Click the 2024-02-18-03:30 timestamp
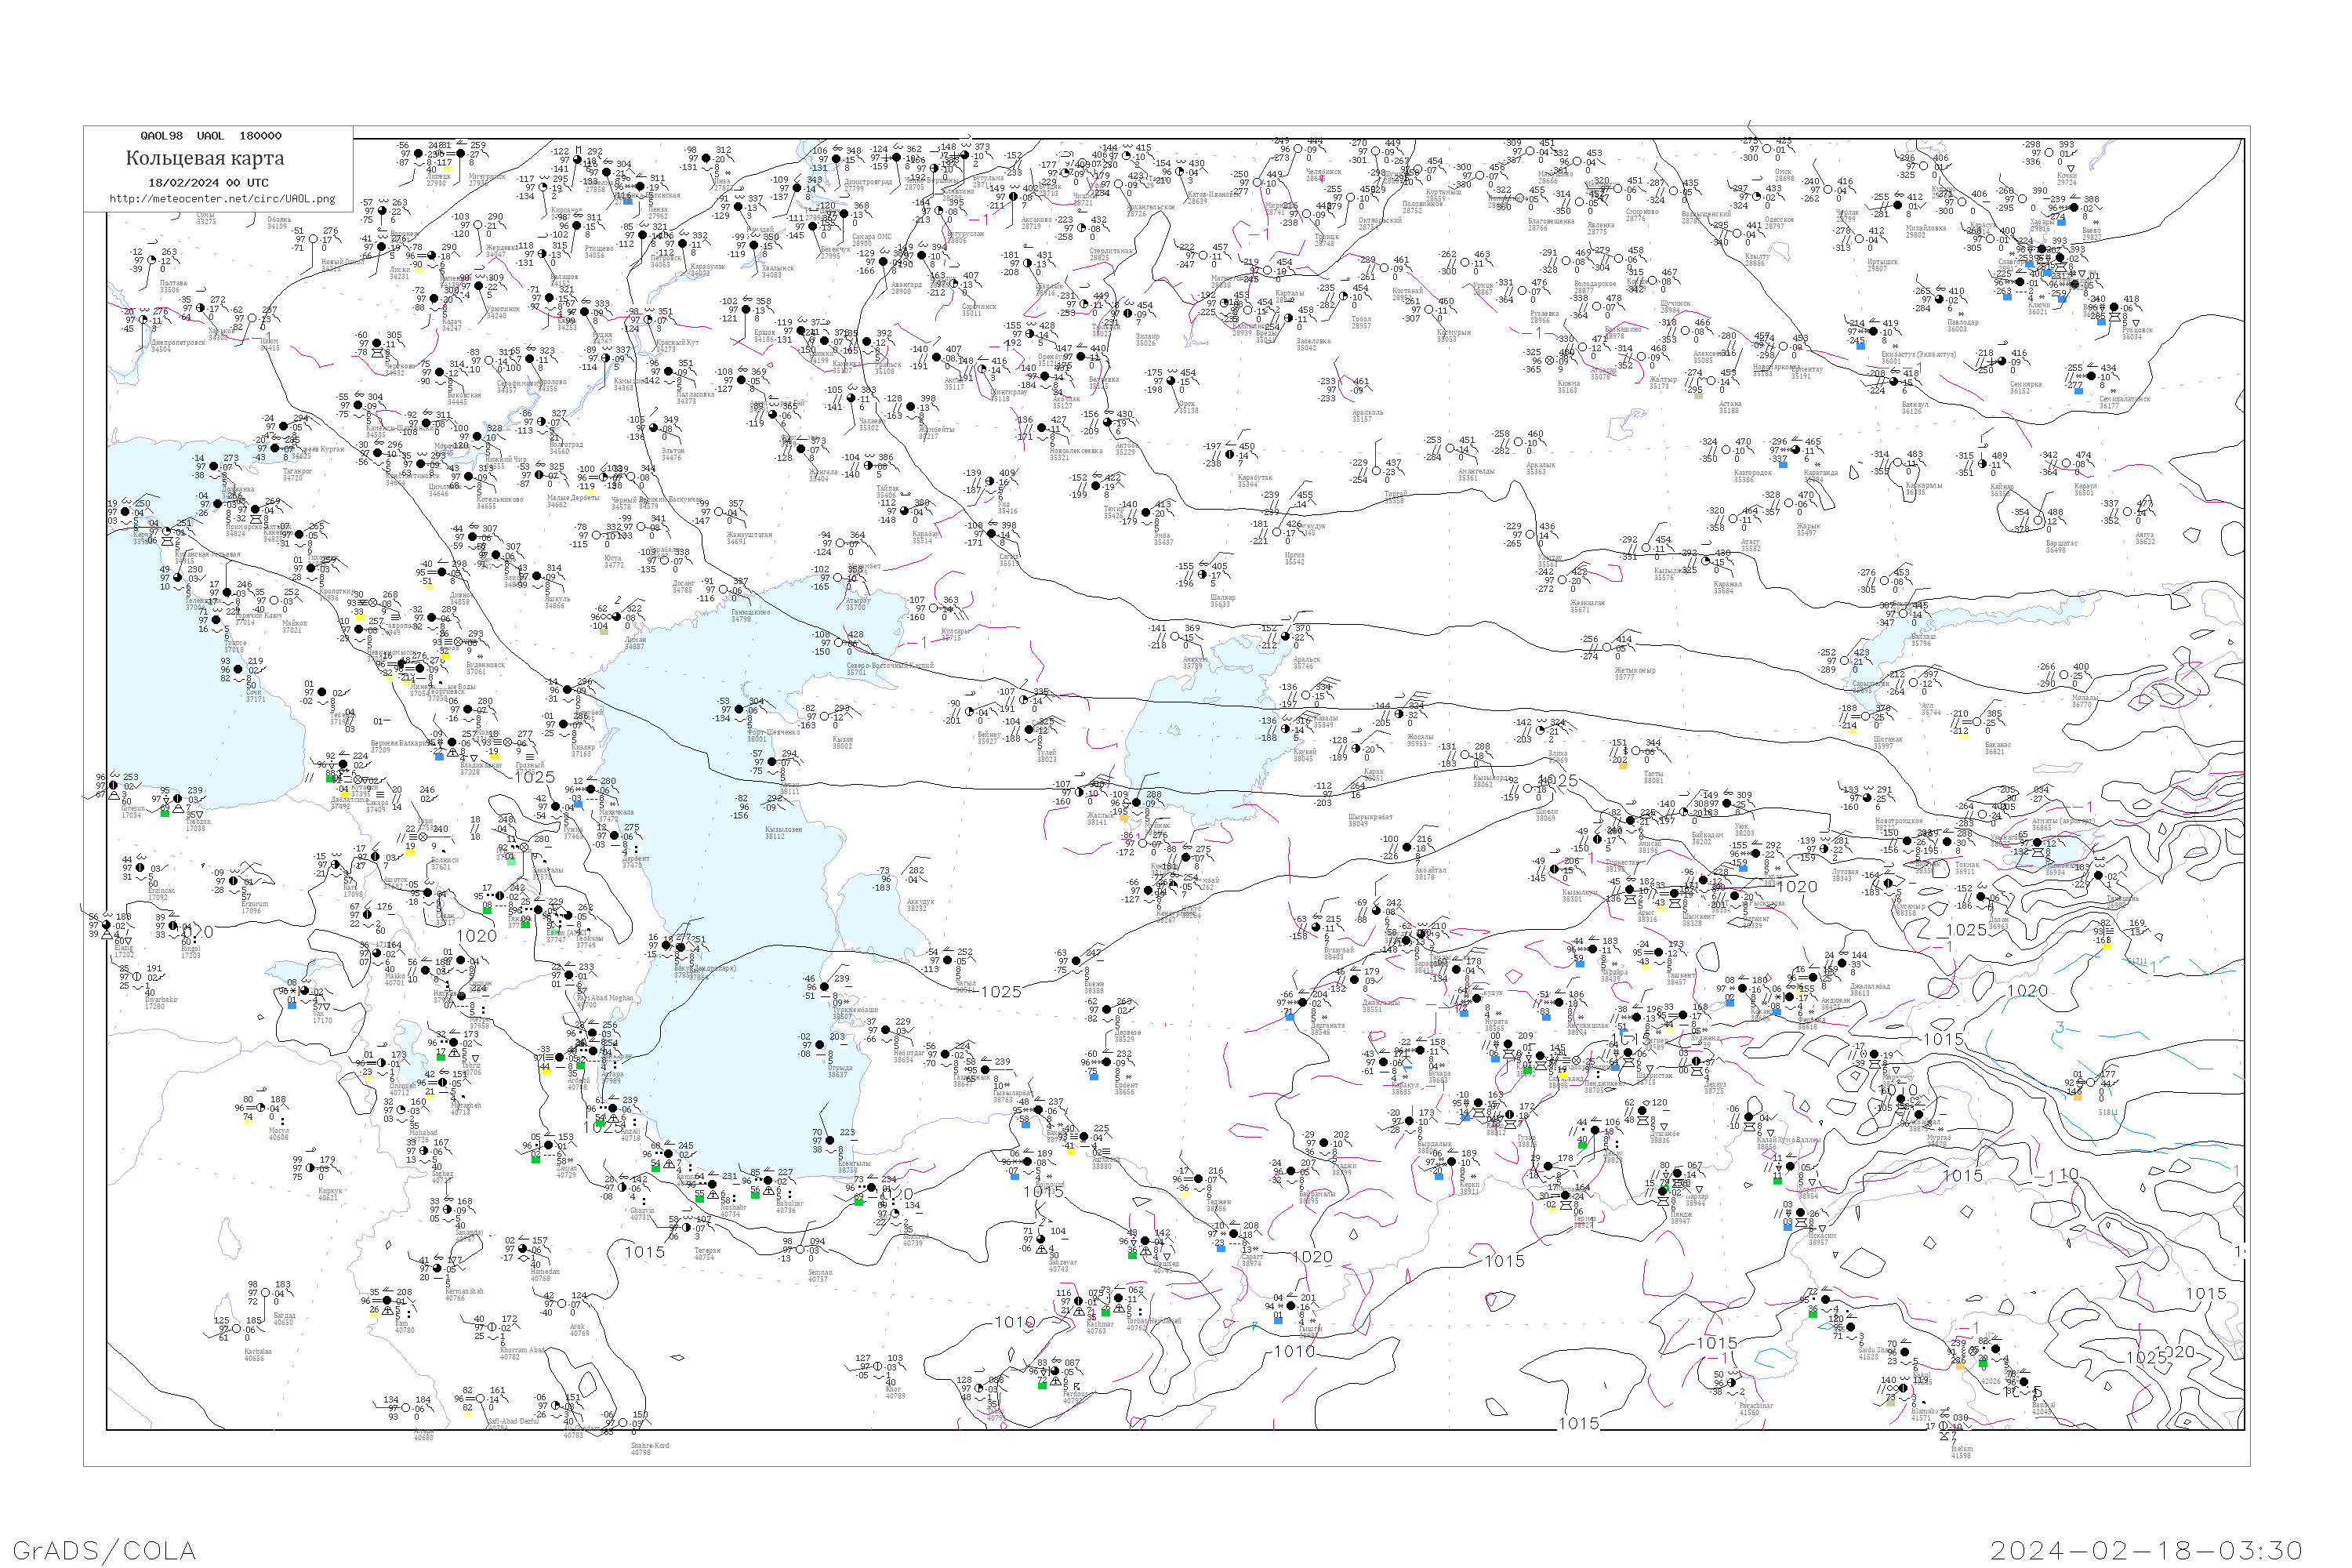This screenshot has width=2352, height=1568. pyautogui.click(x=2146, y=1550)
